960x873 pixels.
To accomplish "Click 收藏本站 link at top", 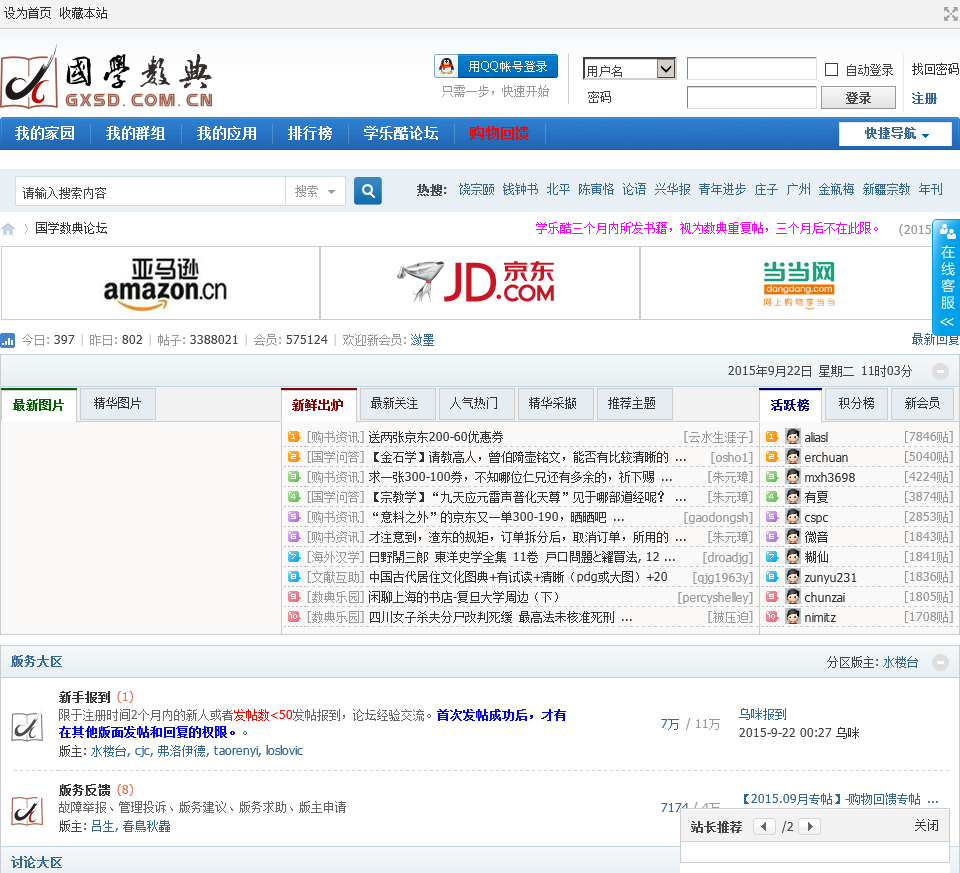I will coord(83,13).
